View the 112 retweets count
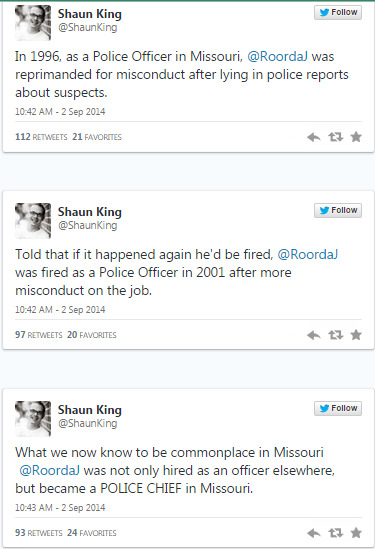 (x=41, y=137)
